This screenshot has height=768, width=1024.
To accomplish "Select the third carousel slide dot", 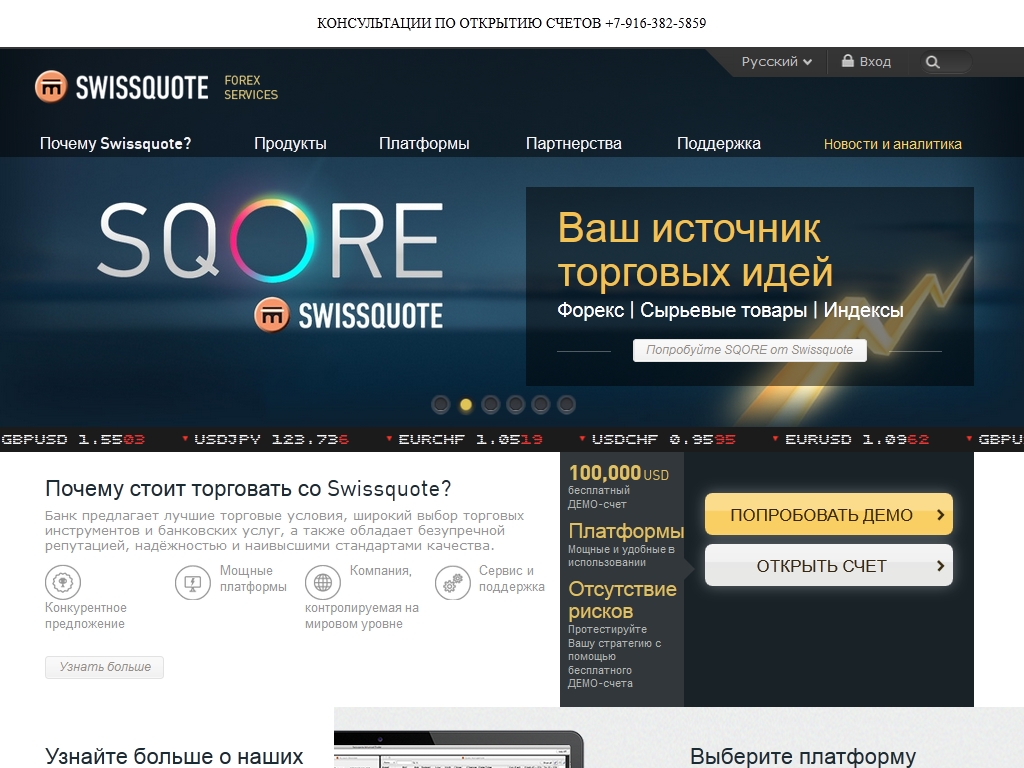I will click(490, 404).
